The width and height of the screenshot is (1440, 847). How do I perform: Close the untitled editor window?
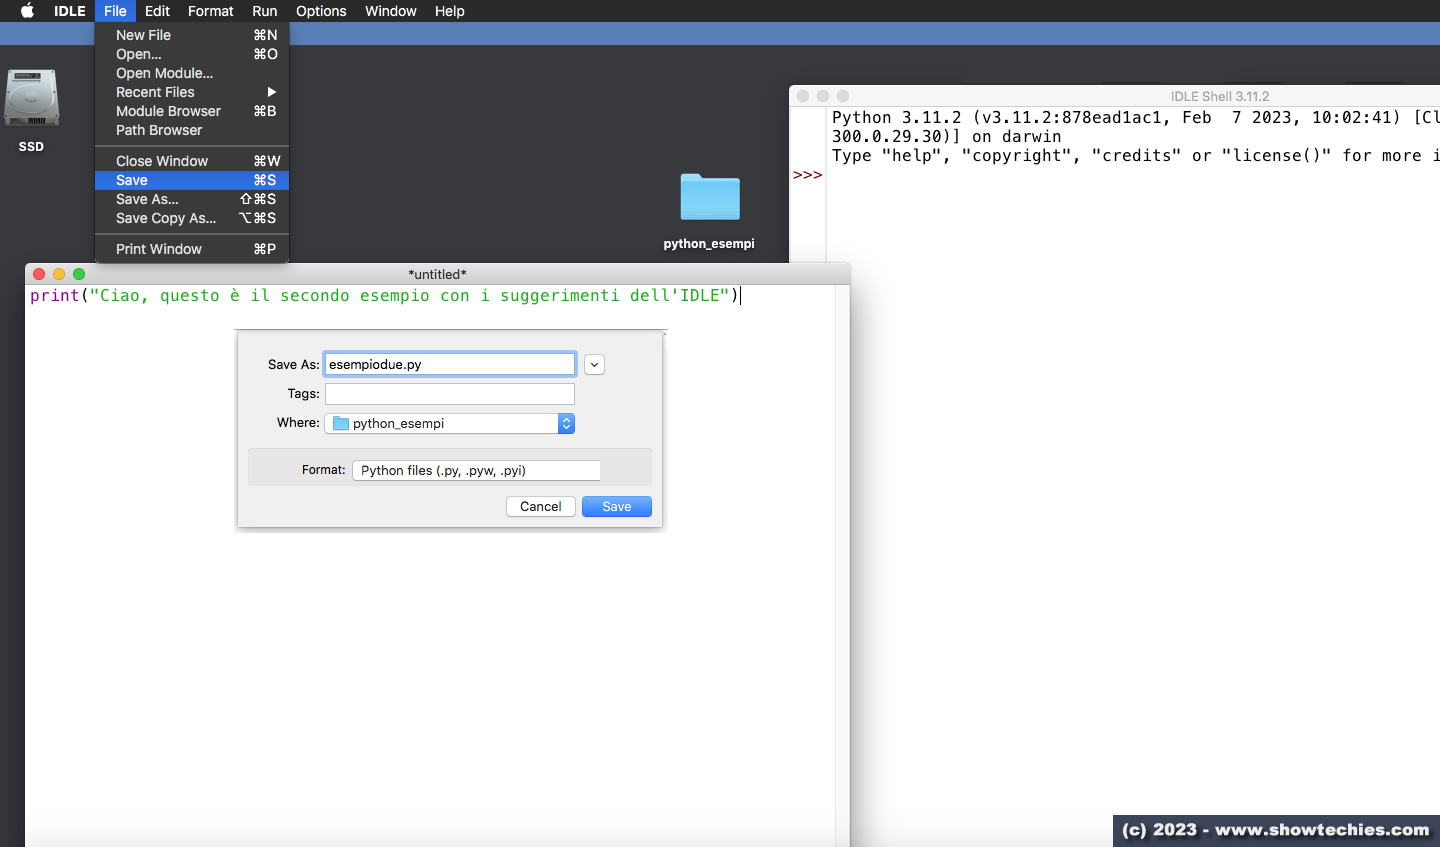39,274
